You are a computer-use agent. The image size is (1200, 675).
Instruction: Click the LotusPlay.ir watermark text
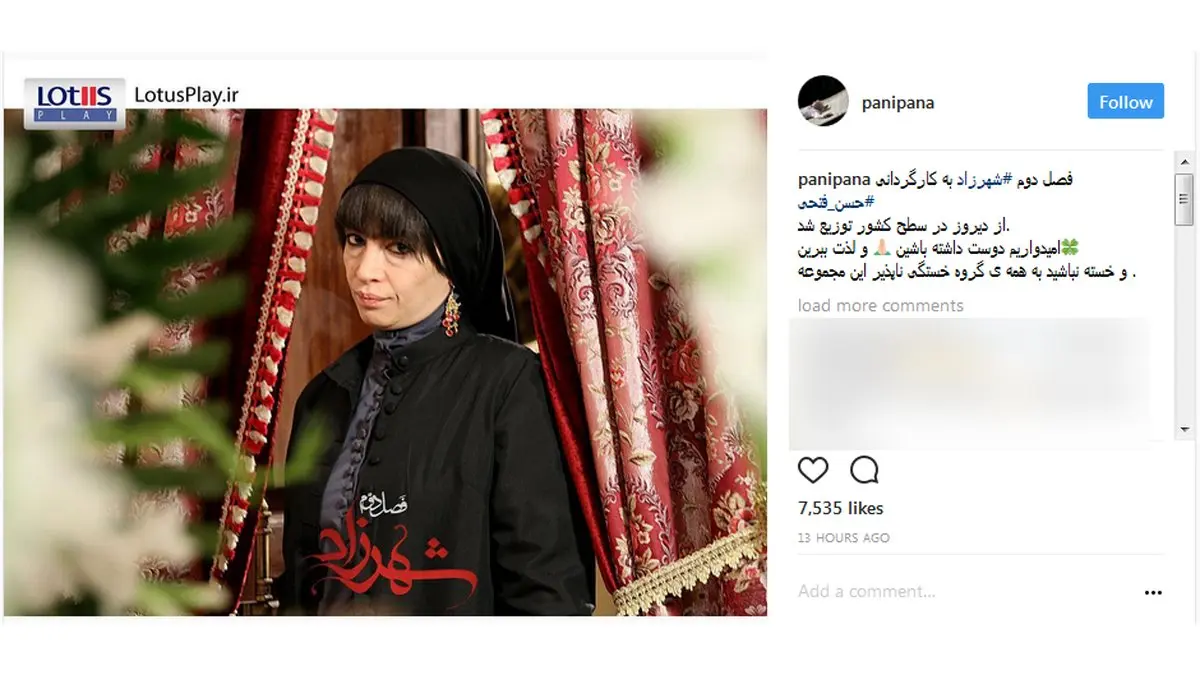187,95
